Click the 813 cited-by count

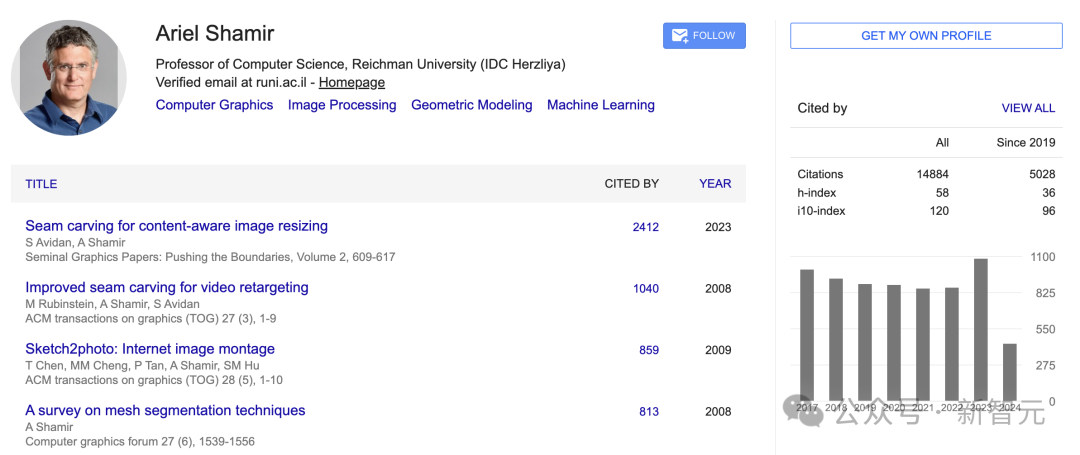pos(649,412)
